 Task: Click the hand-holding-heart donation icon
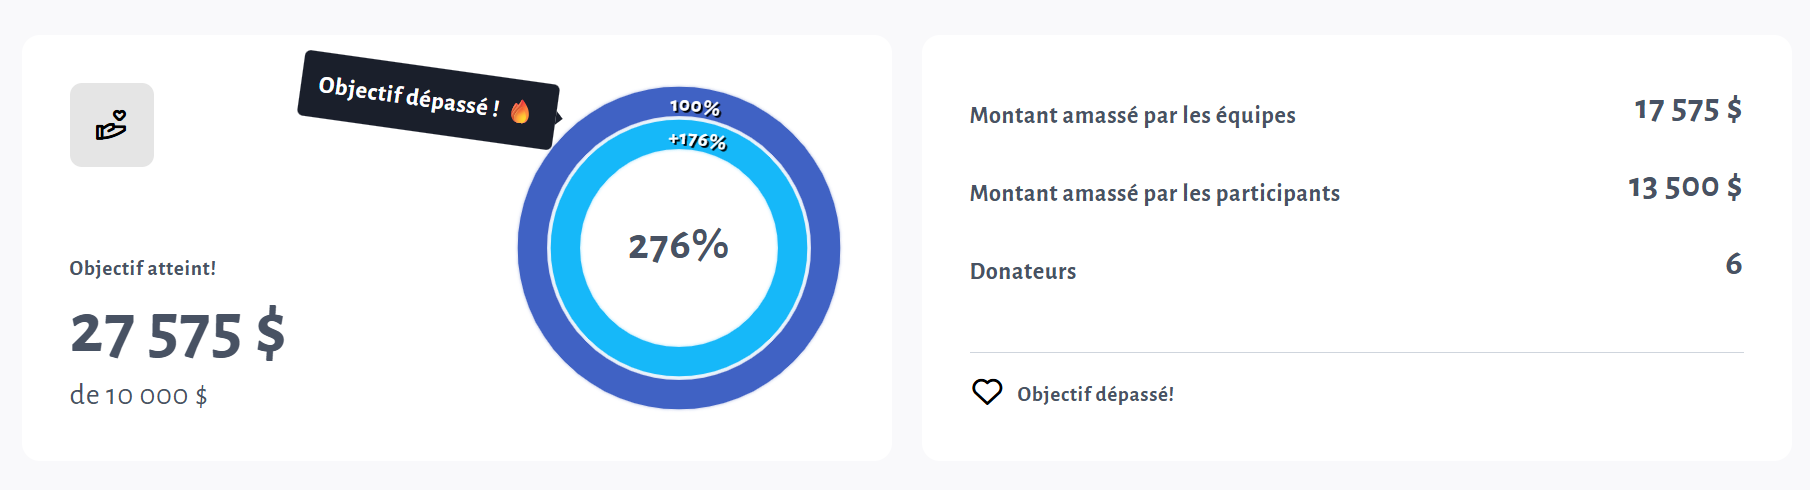click(x=111, y=125)
